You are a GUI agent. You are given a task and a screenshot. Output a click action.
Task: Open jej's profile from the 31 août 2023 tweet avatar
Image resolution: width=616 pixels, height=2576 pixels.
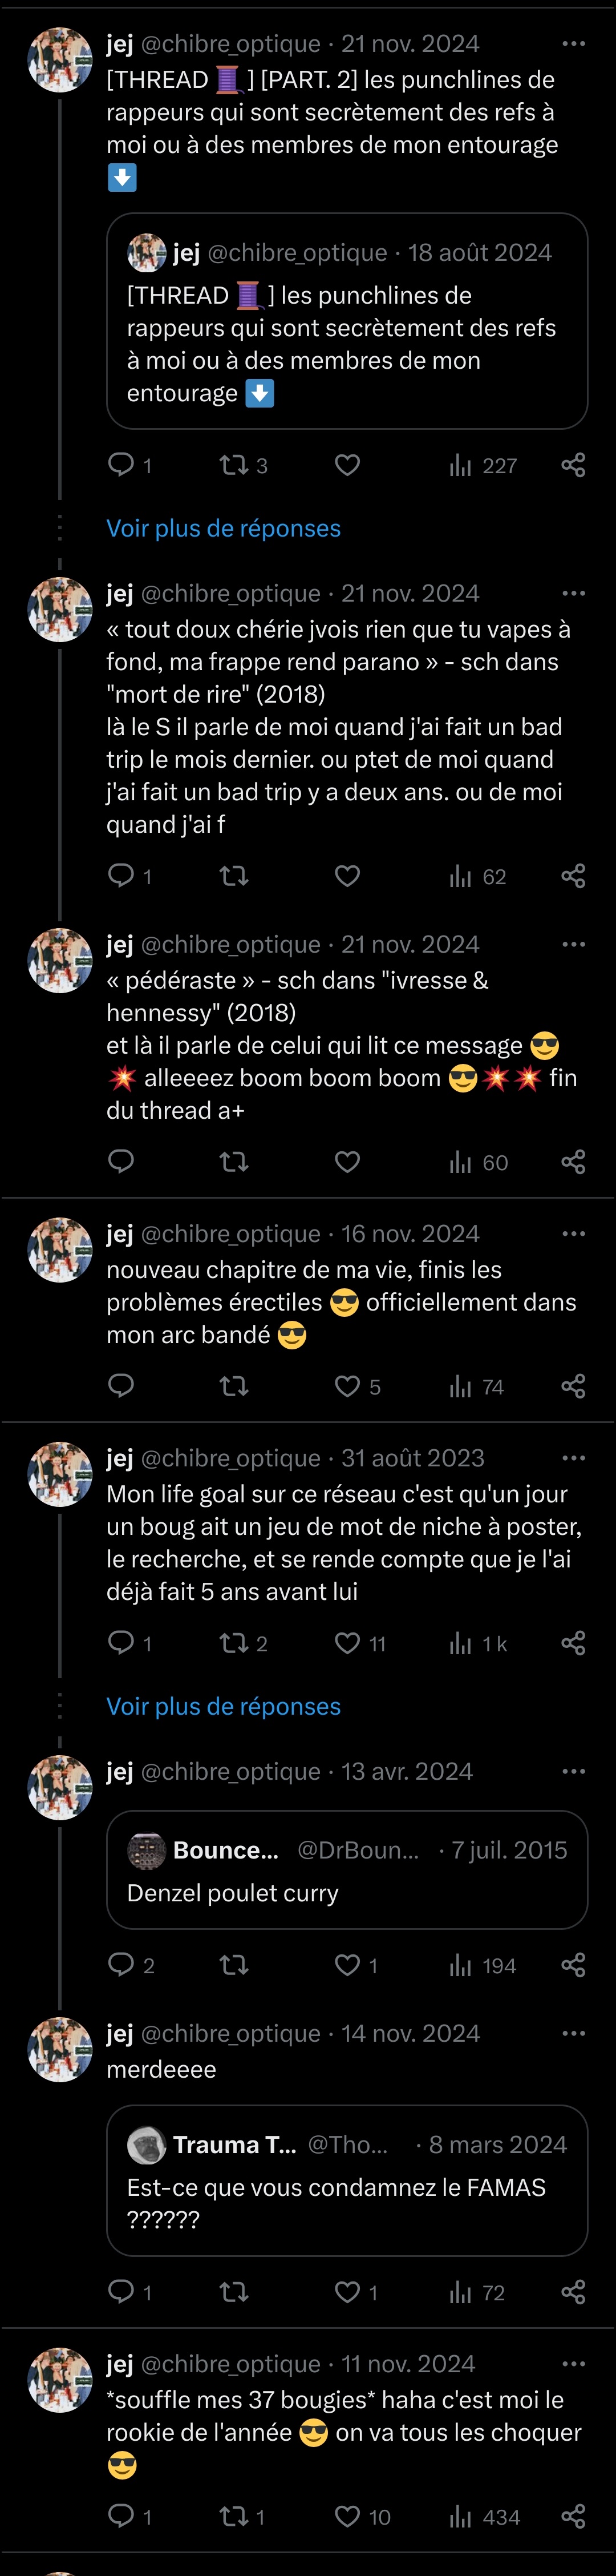pyautogui.click(x=60, y=1474)
